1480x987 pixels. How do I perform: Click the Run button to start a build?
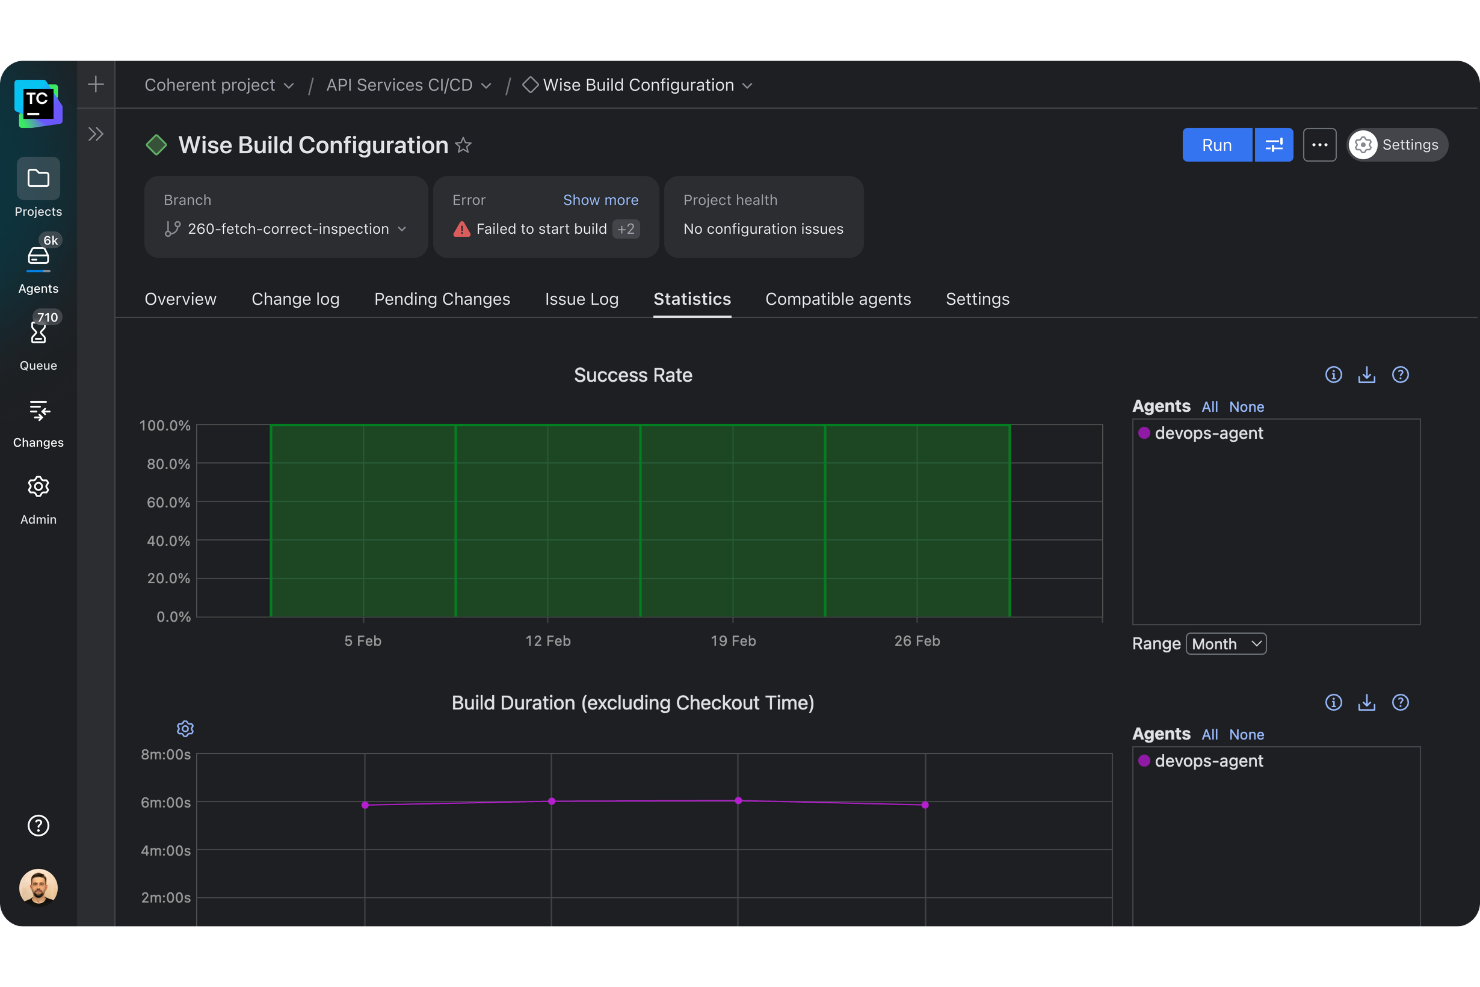(x=1217, y=145)
